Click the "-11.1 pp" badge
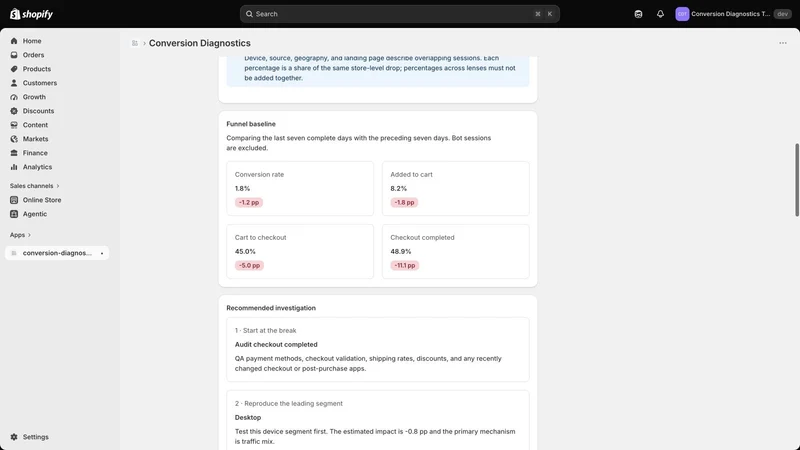Screen dimensions: 800x450 click(x=405, y=265)
